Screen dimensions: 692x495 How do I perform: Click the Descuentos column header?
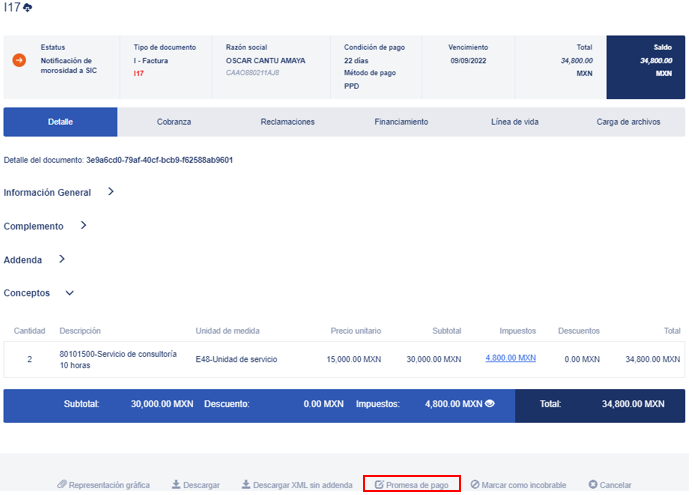(x=579, y=331)
